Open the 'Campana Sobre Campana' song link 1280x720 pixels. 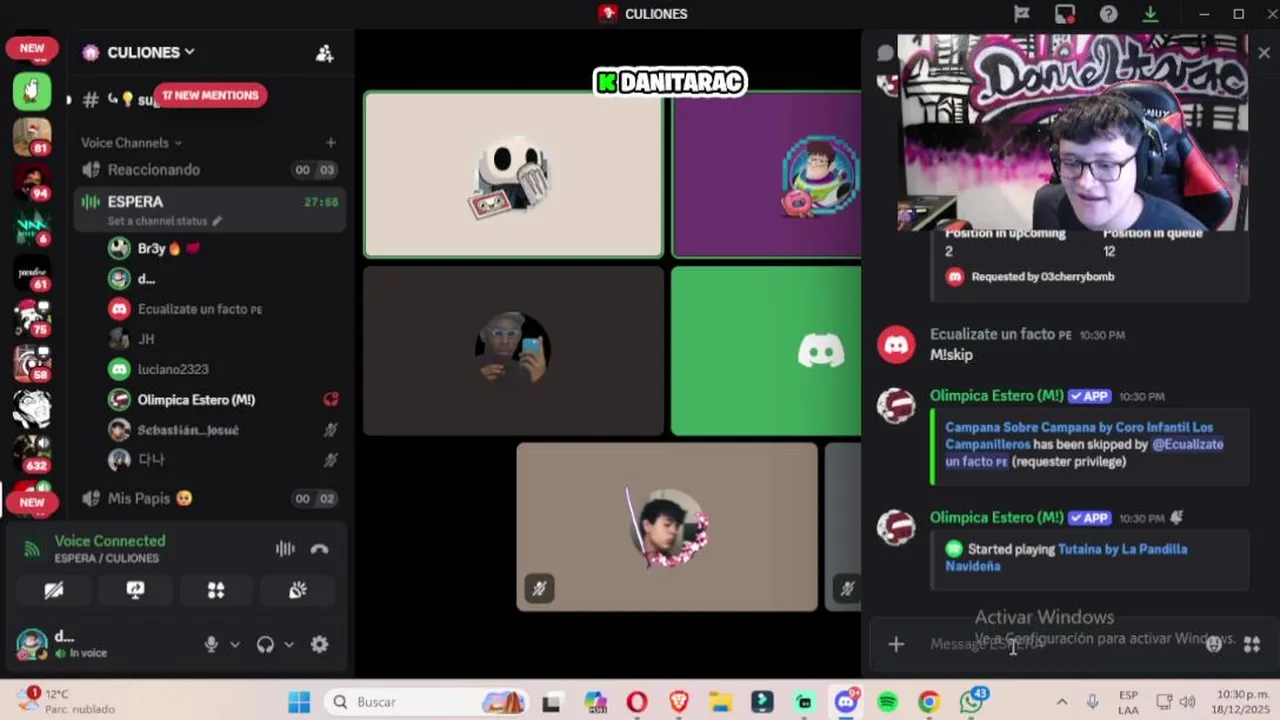[x=1079, y=436]
